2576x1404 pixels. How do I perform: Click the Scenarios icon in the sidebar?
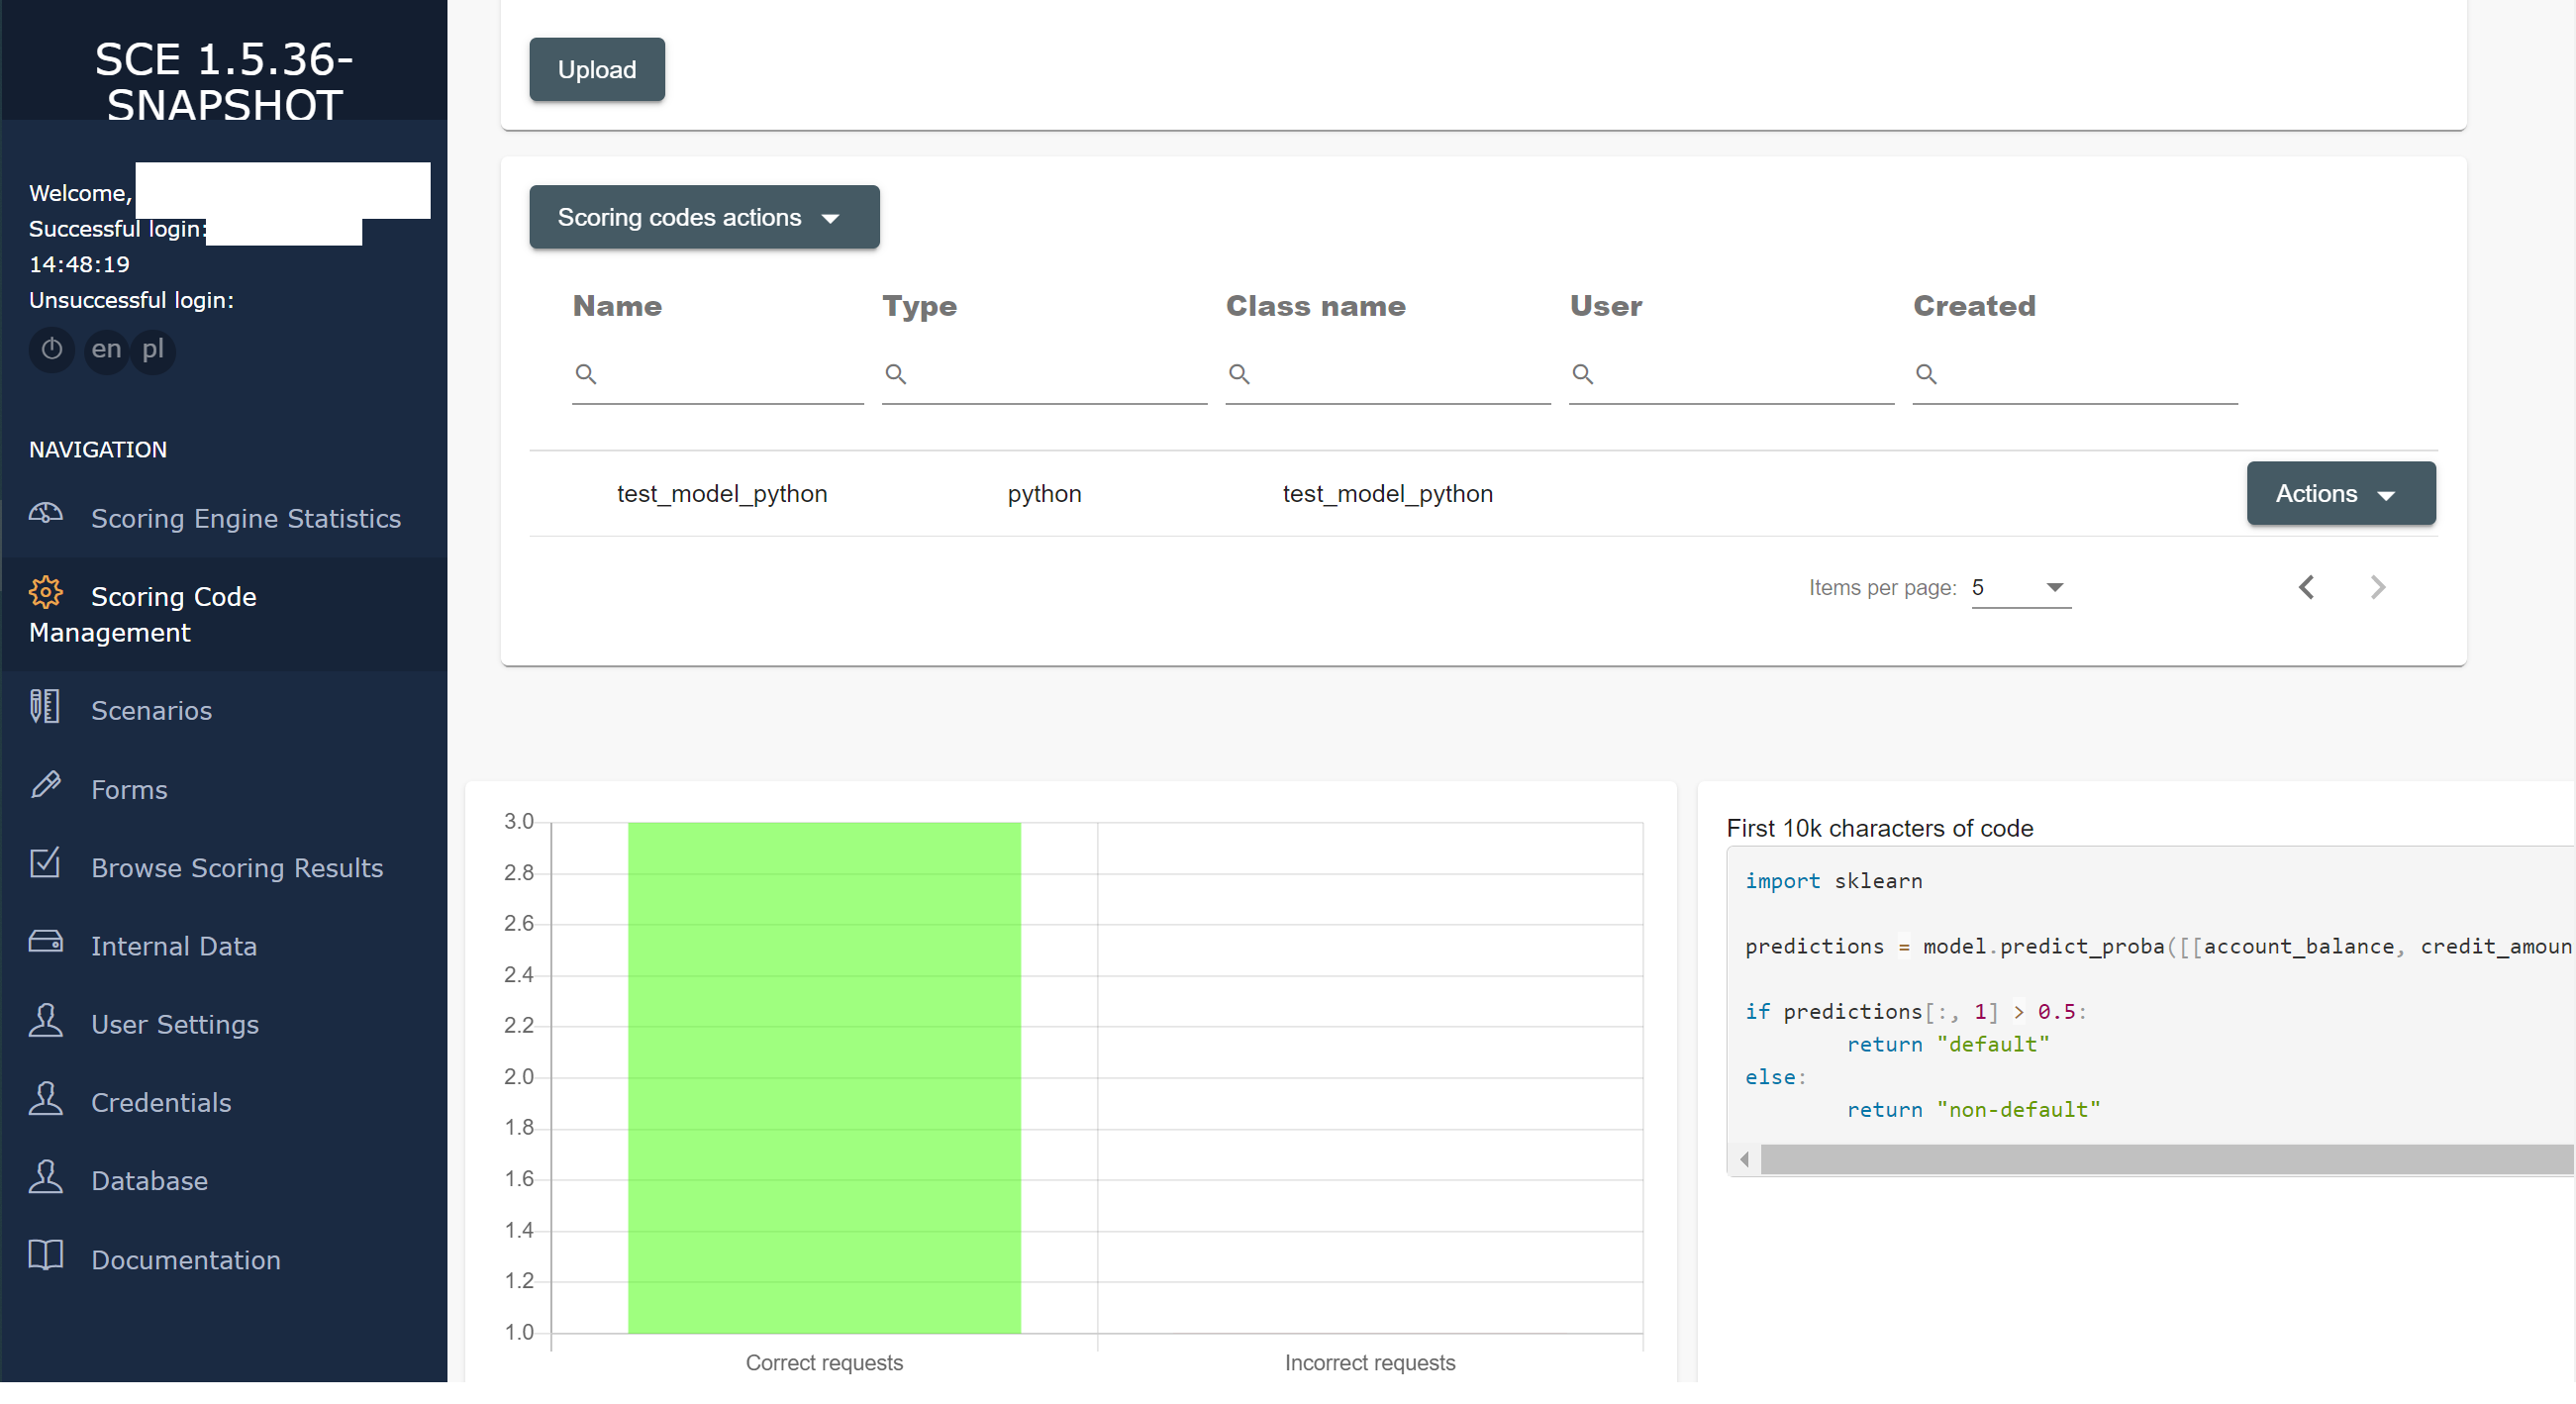[45, 708]
